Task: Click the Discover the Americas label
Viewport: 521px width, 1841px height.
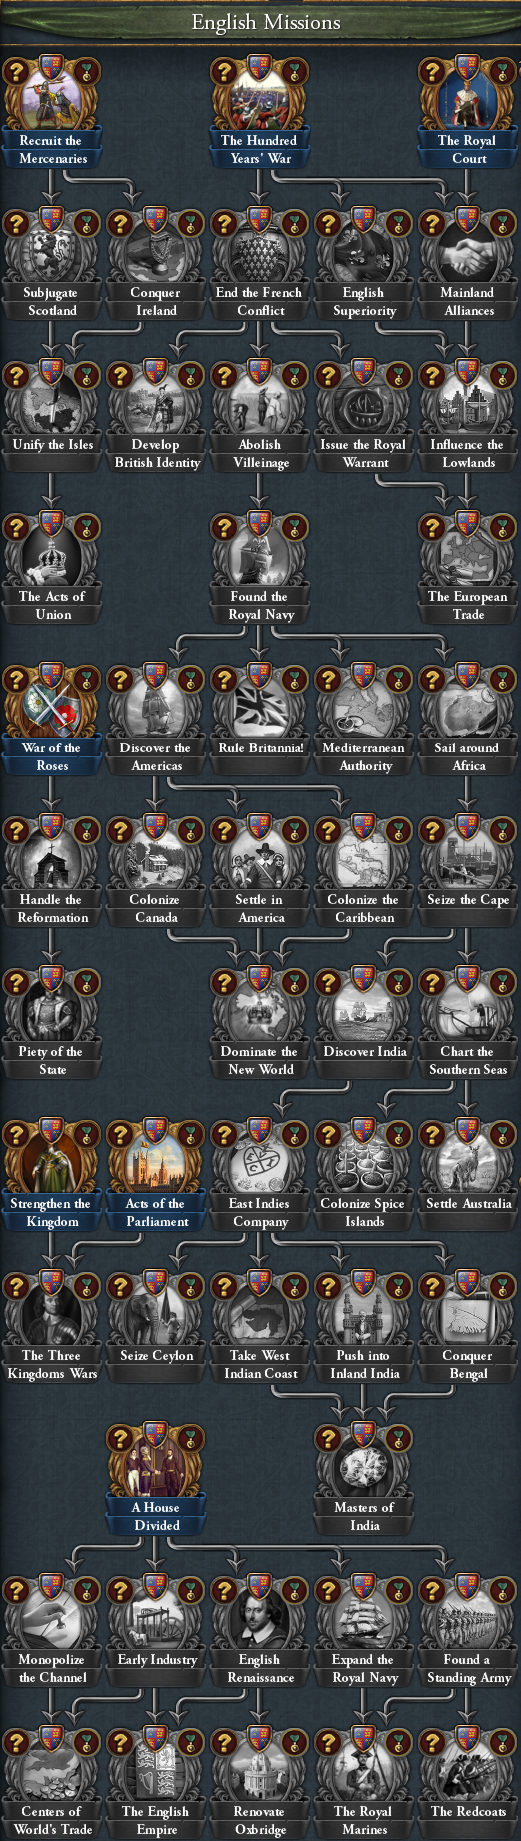Action: tap(156, 757)
